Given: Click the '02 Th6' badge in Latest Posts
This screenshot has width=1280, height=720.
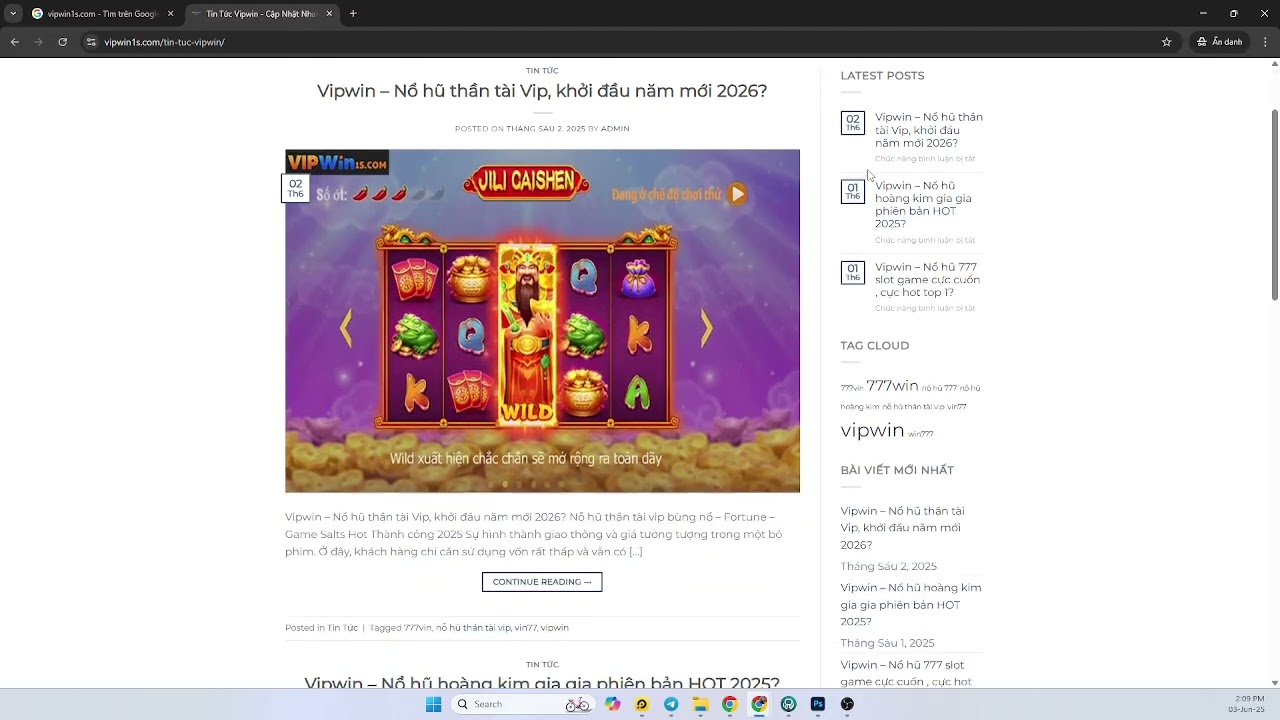Looking at the screenshot, I should click(x=853, y=123).
